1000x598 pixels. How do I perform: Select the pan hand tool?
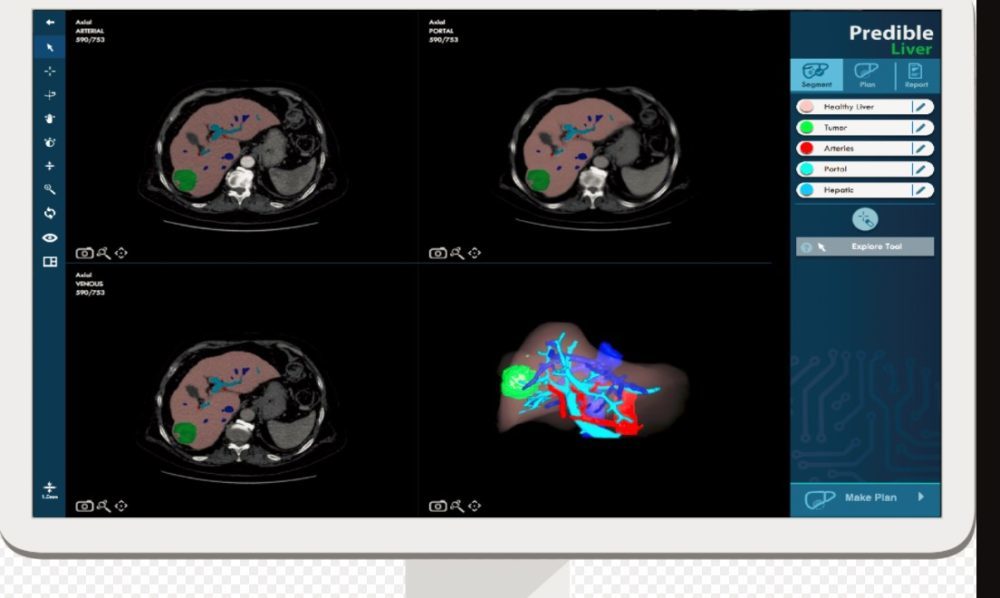50,118
